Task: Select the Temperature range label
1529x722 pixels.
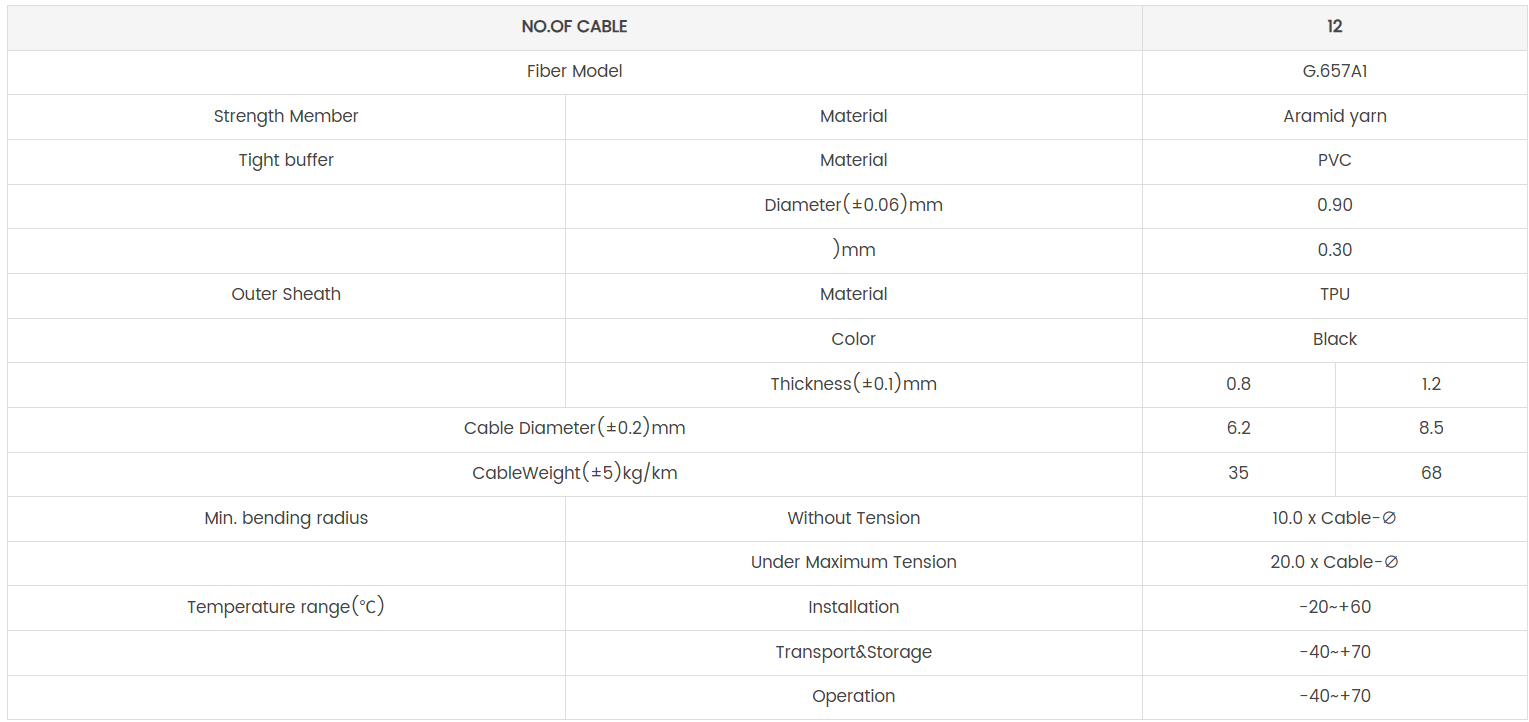Action: [286, 607]
